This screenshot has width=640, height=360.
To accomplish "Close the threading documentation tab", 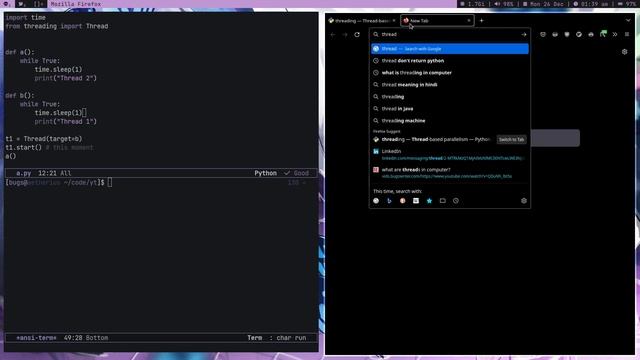I will coord(394,20).
